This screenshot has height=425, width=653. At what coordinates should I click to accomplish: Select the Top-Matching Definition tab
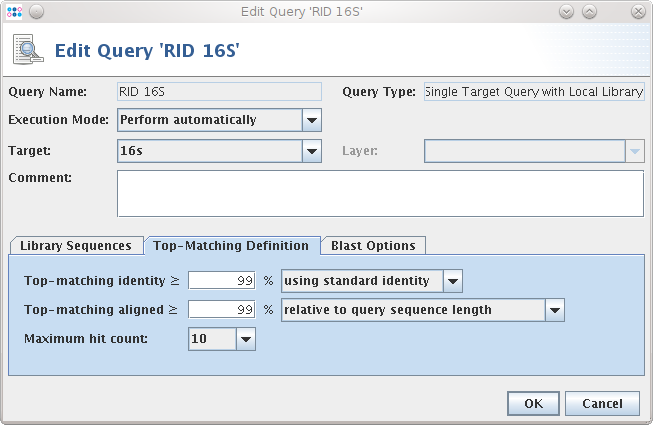232,246
